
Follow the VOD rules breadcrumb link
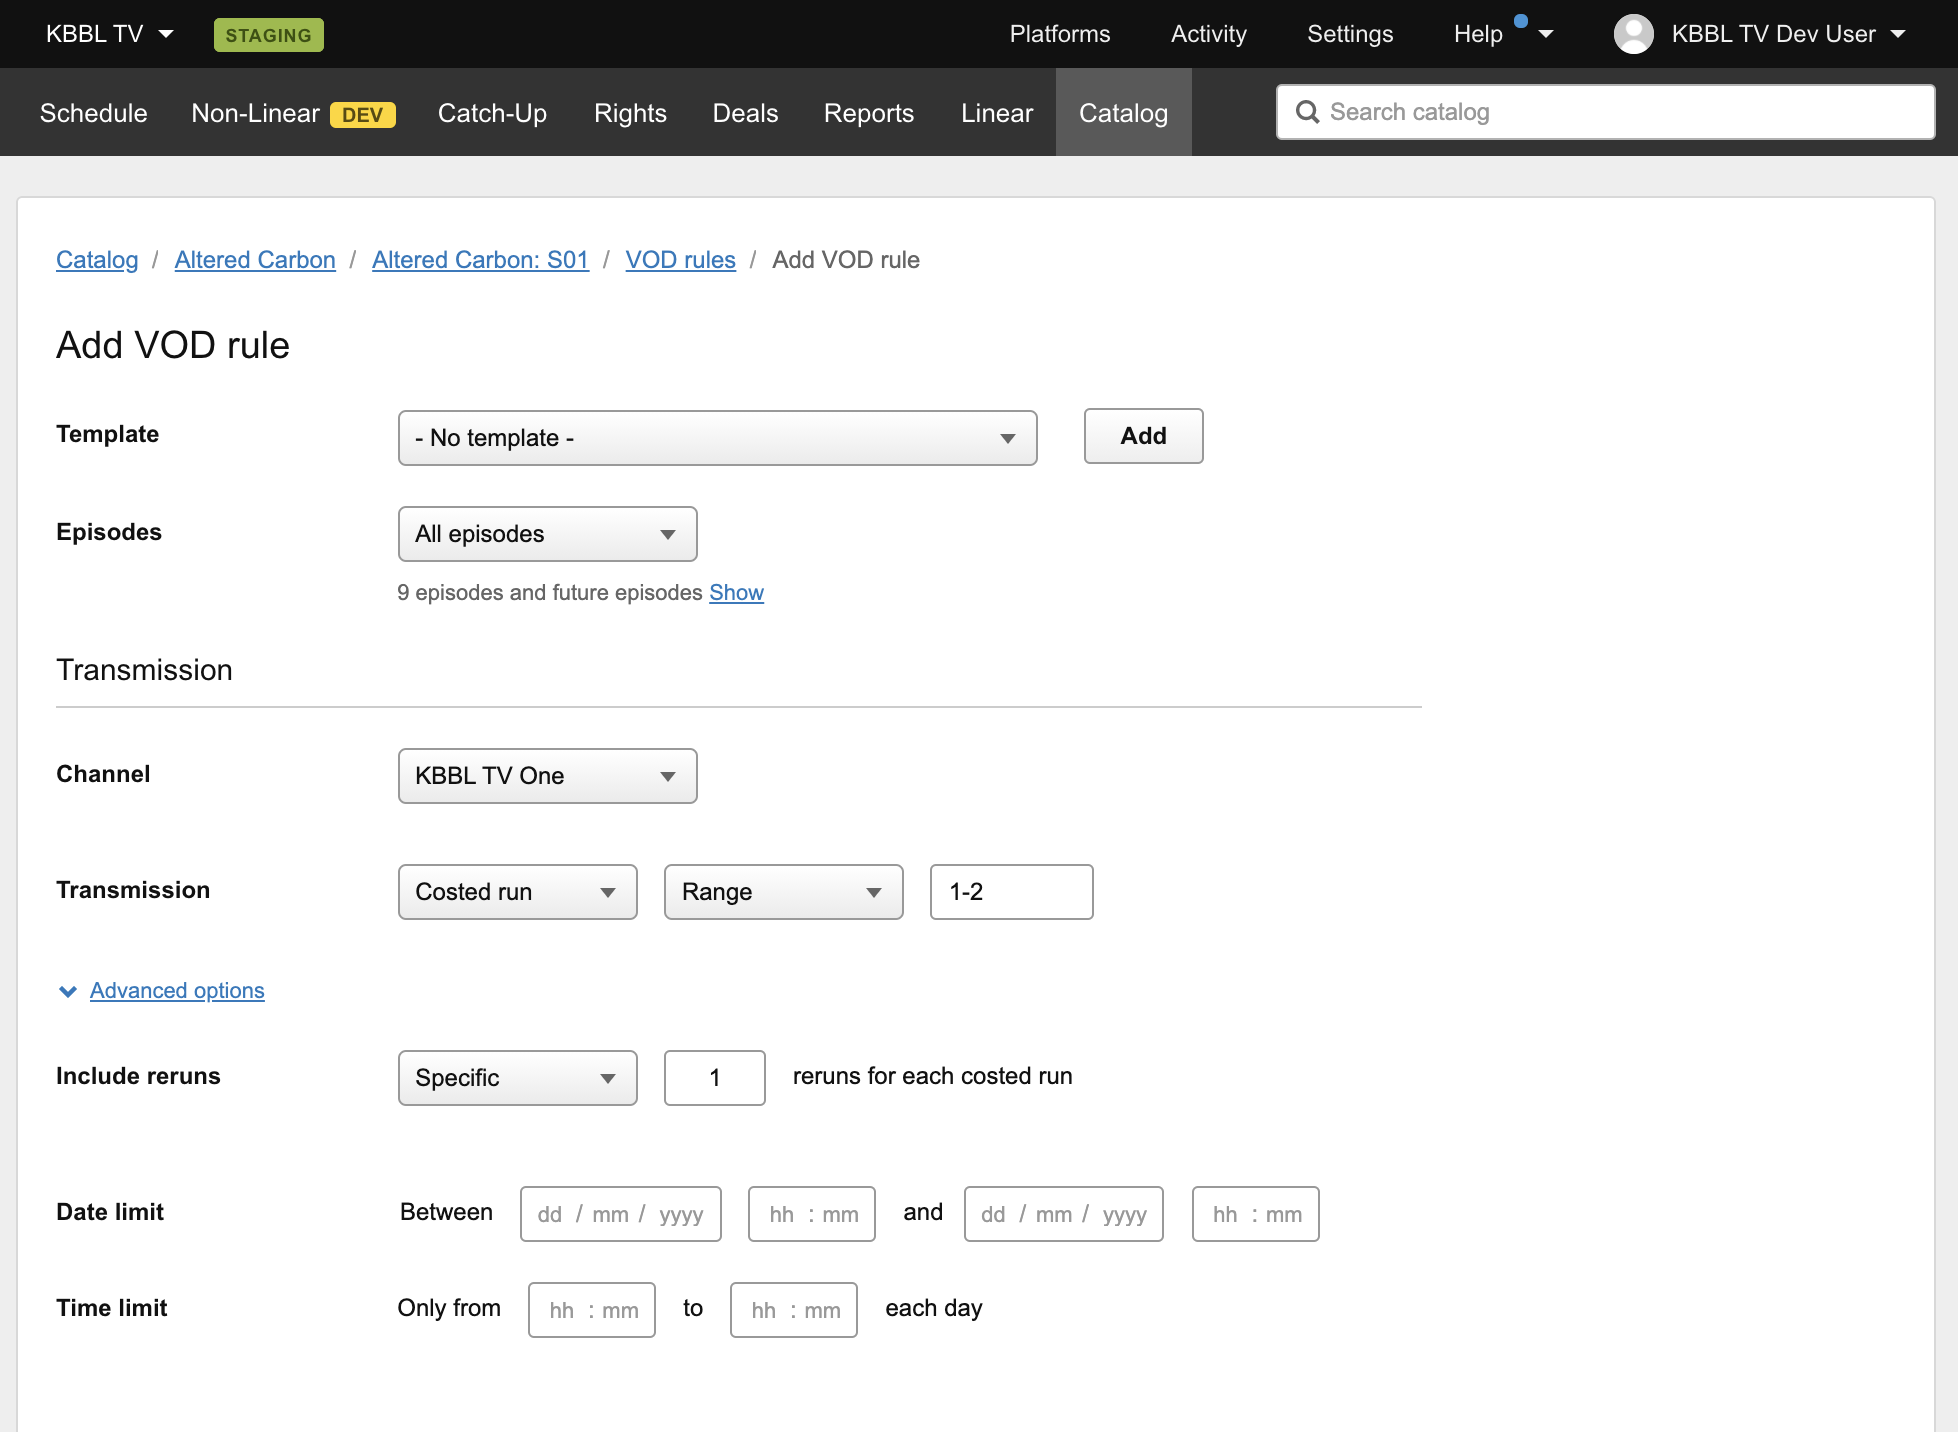tap(680, 260)
